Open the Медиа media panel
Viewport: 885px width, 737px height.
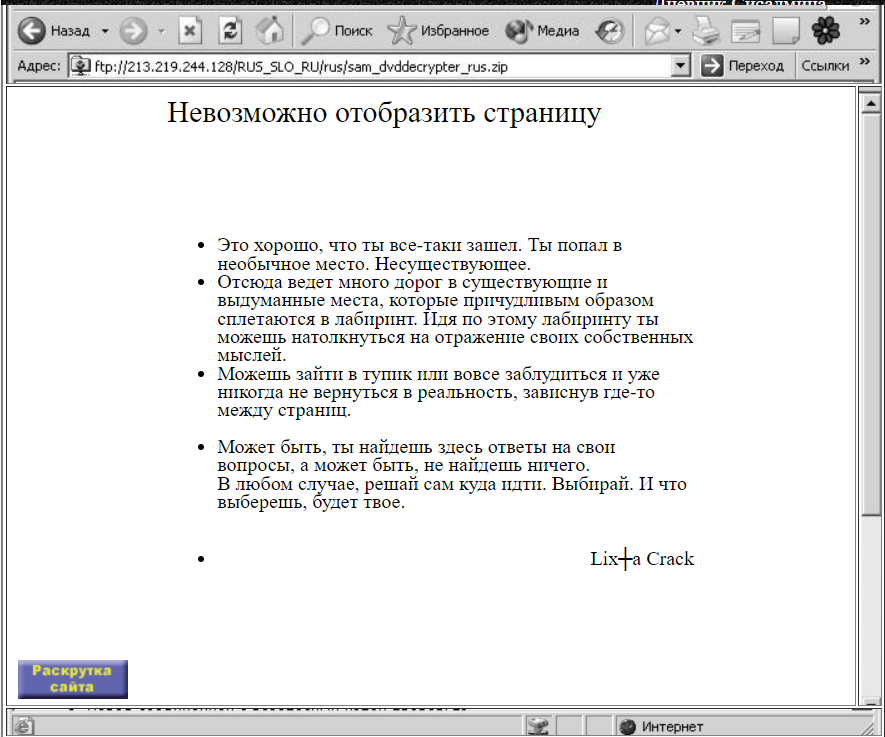(543, 31)
